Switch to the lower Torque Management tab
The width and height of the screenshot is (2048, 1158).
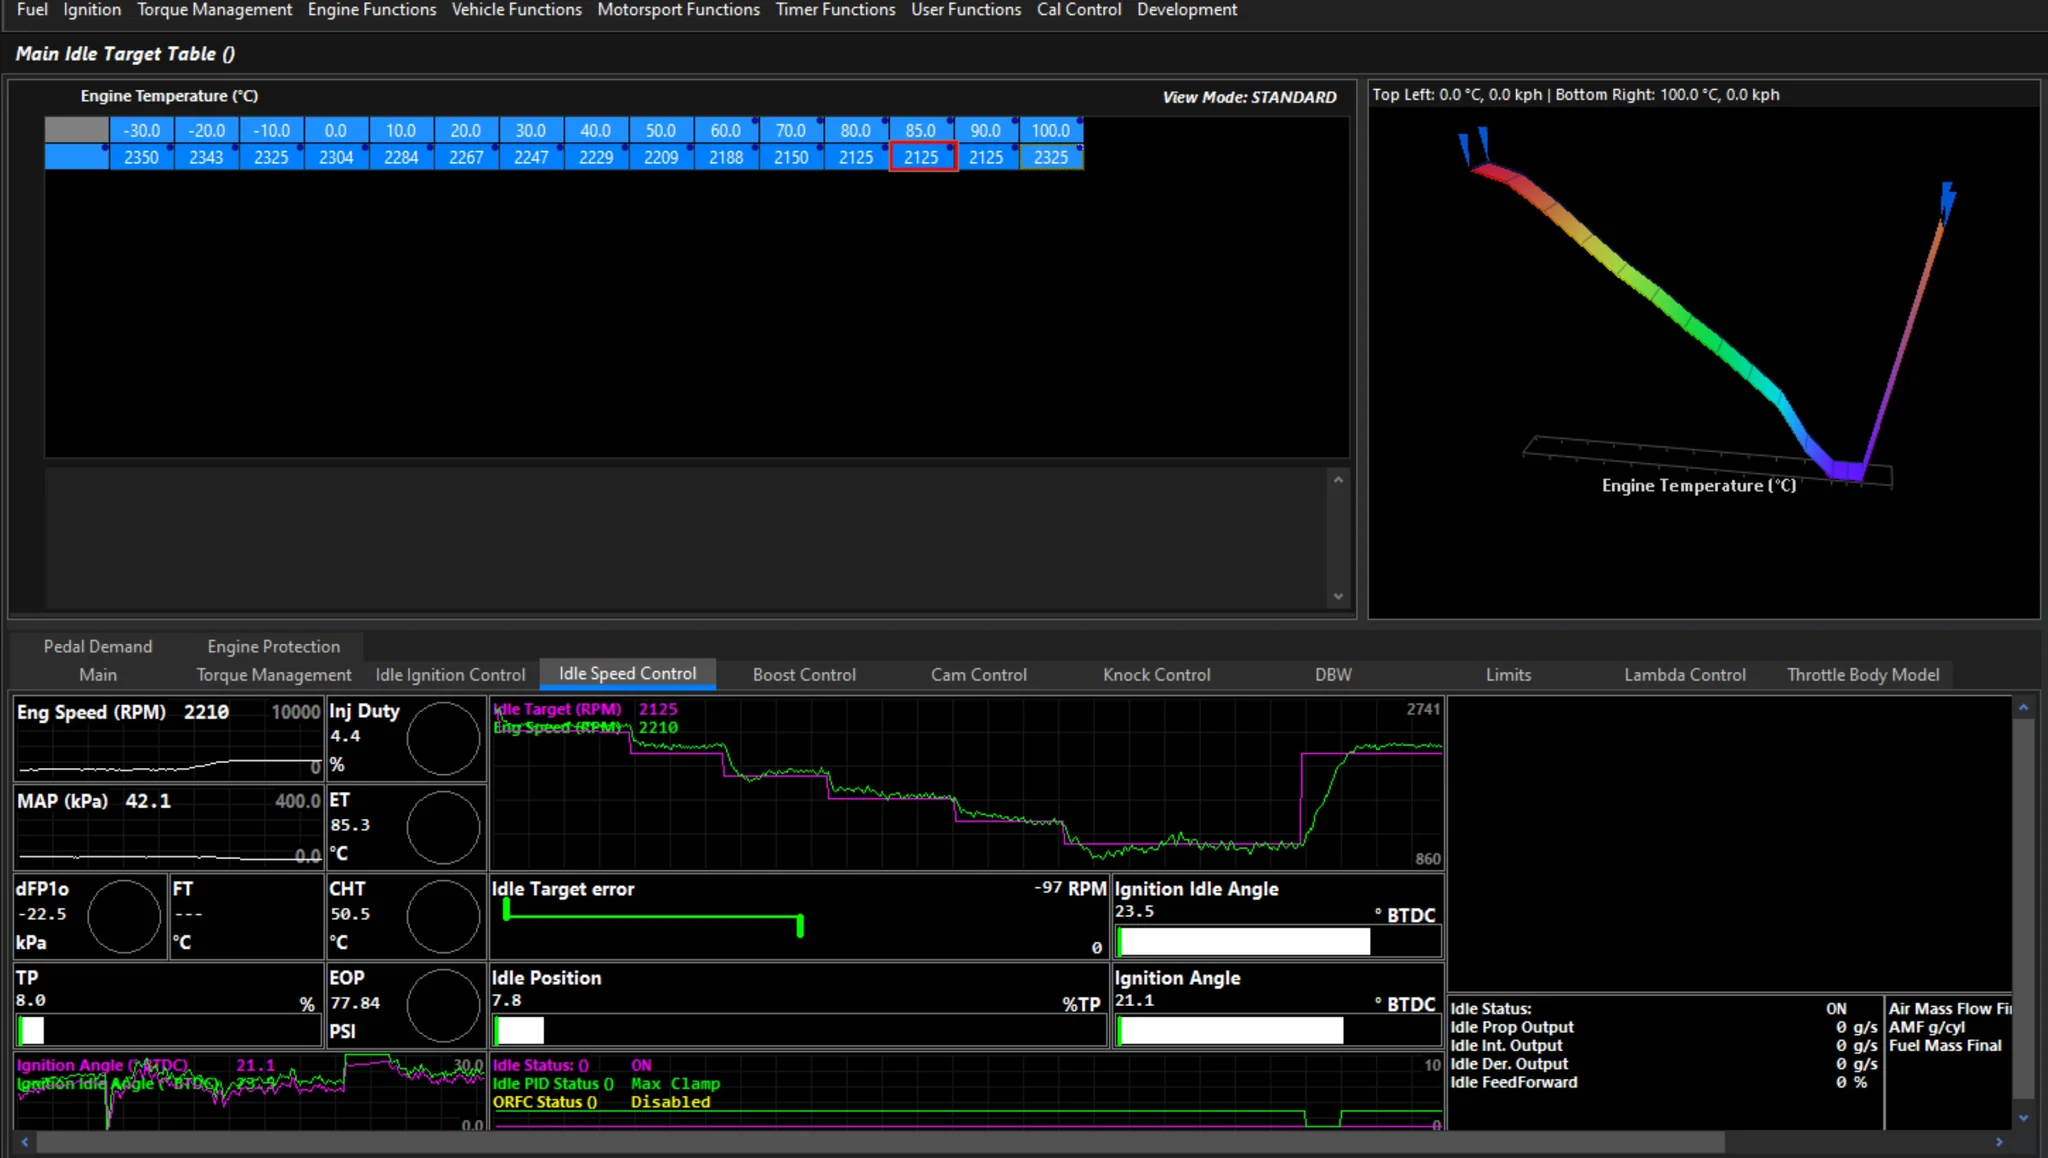(x=273, y=675)
